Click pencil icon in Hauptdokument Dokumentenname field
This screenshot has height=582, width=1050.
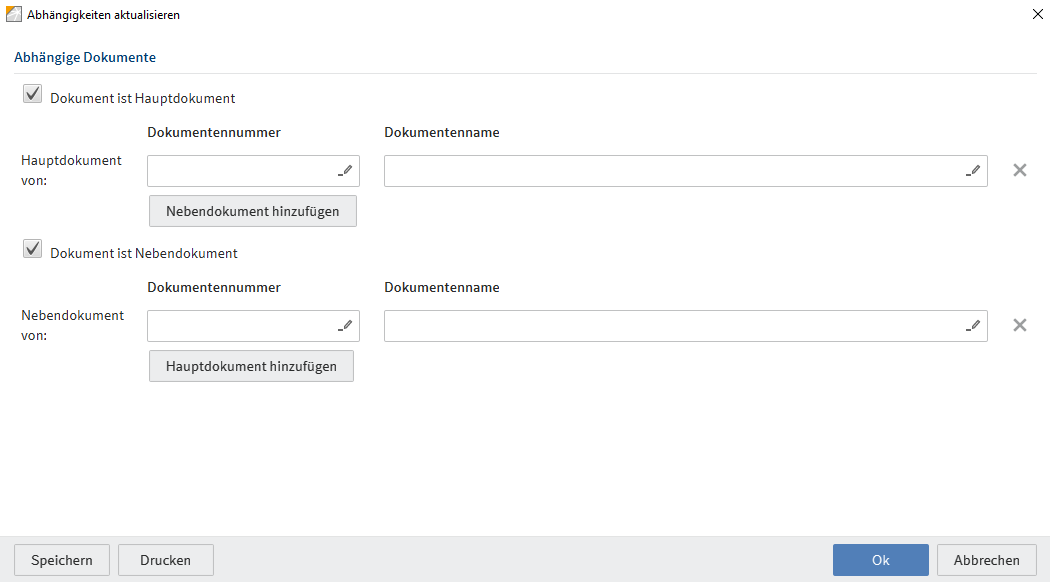click(x=974, y=171)
